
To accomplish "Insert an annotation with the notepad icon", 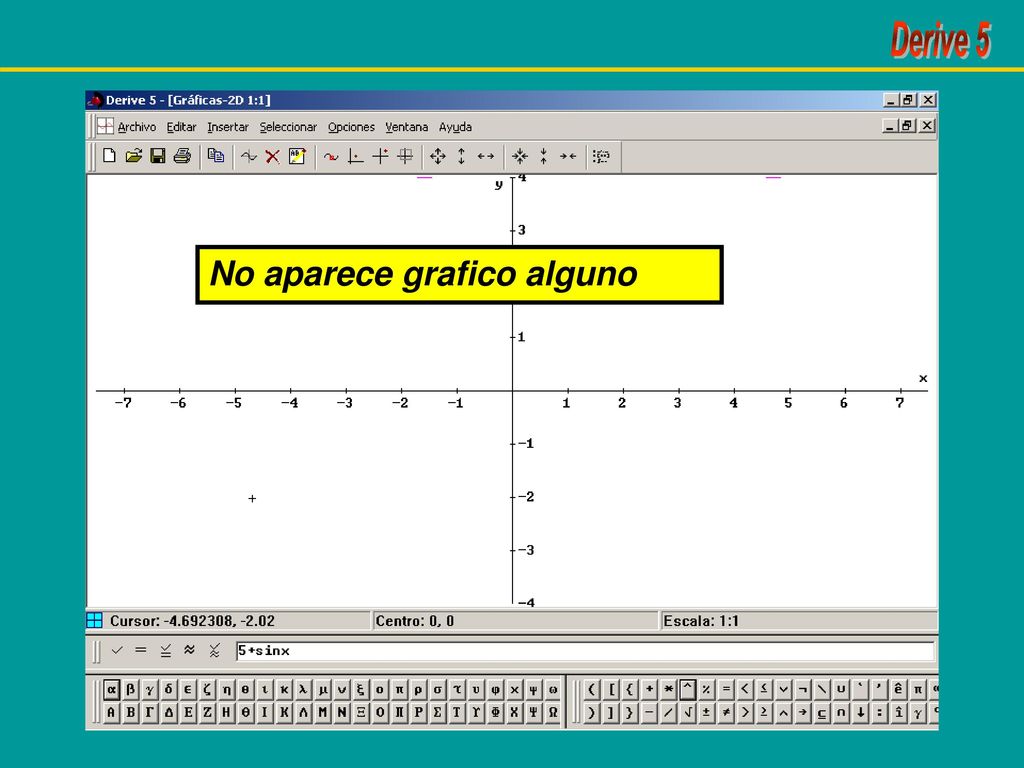I will (x=297, y=156).
